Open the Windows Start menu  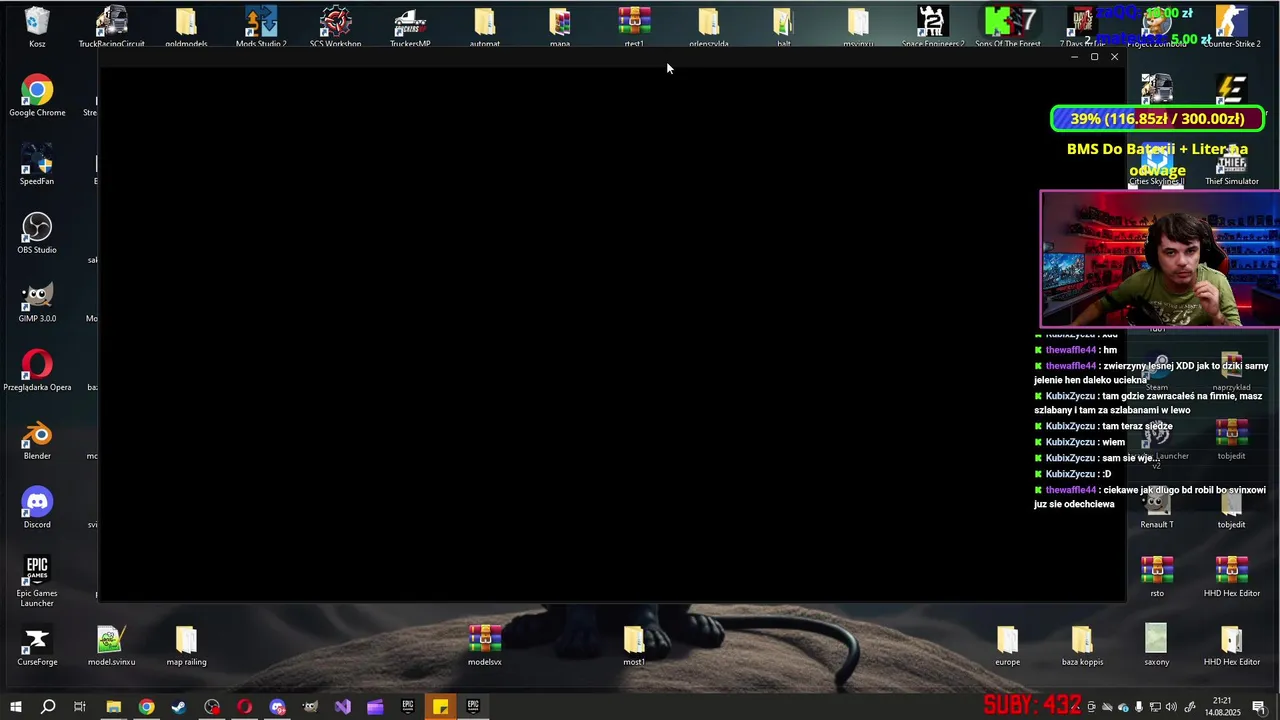pos(15,707)
